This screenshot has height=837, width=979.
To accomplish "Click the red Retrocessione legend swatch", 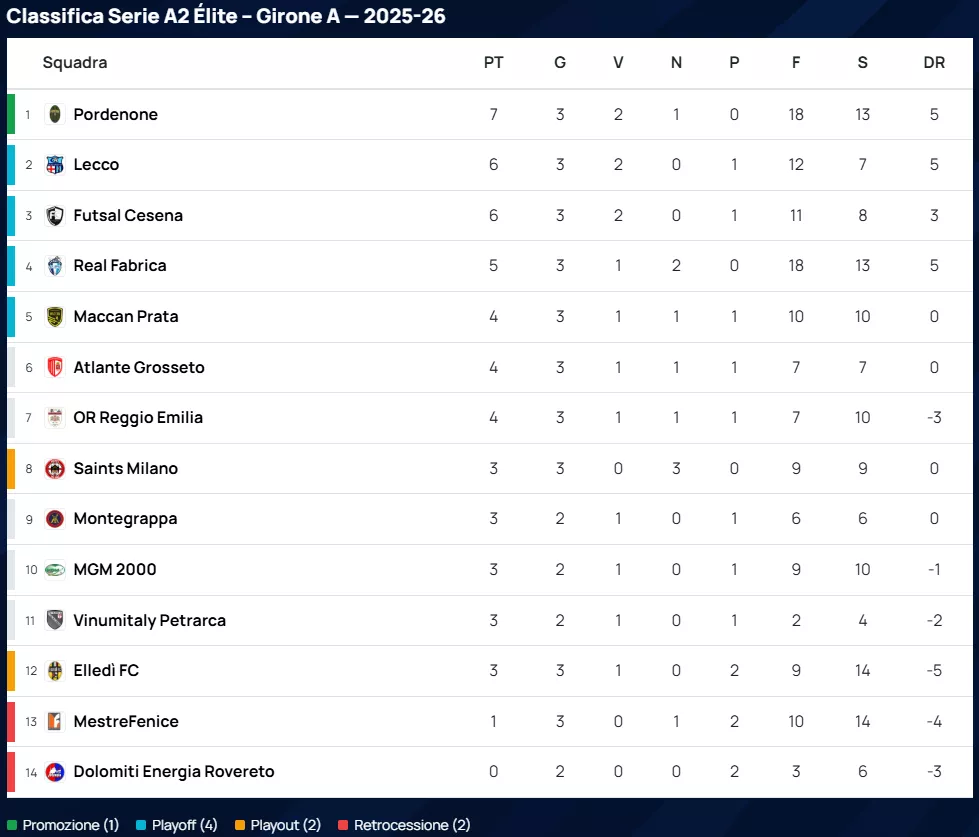I will tap(343, 826).
